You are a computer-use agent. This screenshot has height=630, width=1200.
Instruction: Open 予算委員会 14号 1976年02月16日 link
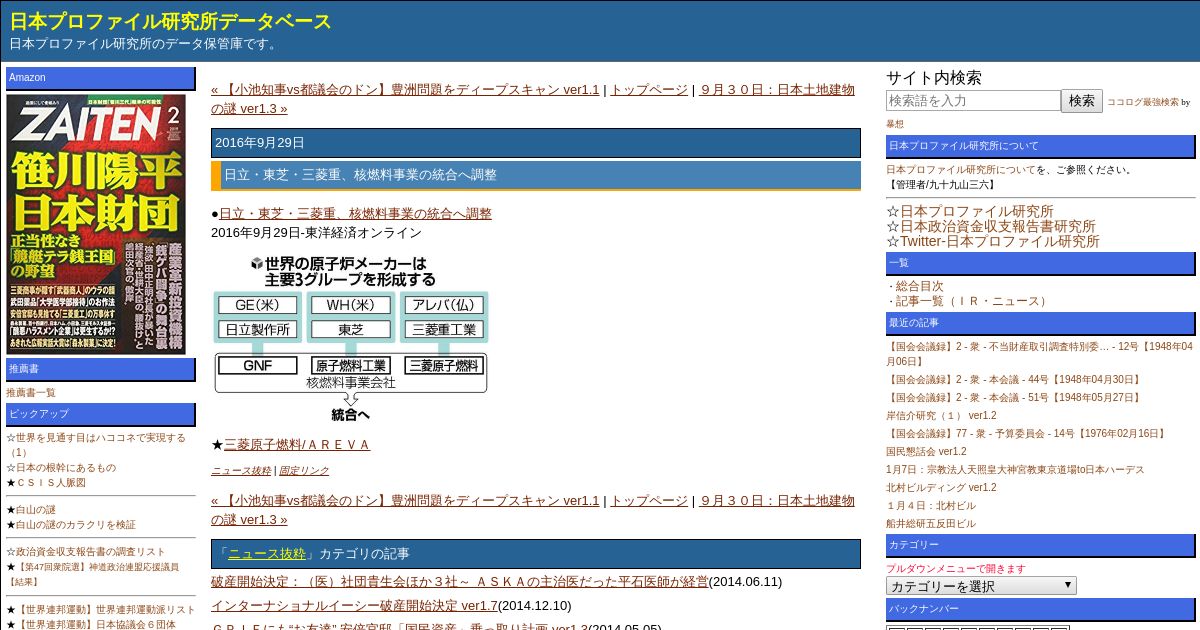tap(1027, 434)
